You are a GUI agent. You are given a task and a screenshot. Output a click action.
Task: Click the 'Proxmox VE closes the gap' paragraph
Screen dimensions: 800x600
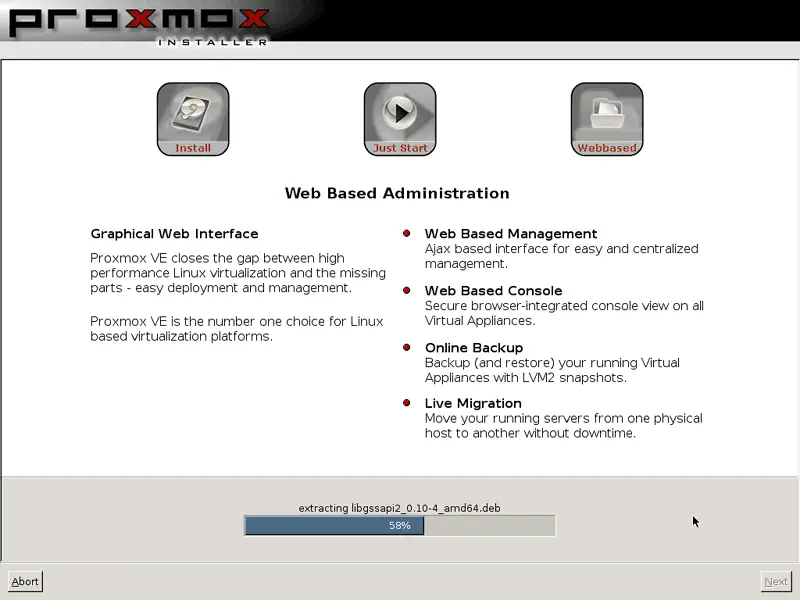click(x=238, y=273)
